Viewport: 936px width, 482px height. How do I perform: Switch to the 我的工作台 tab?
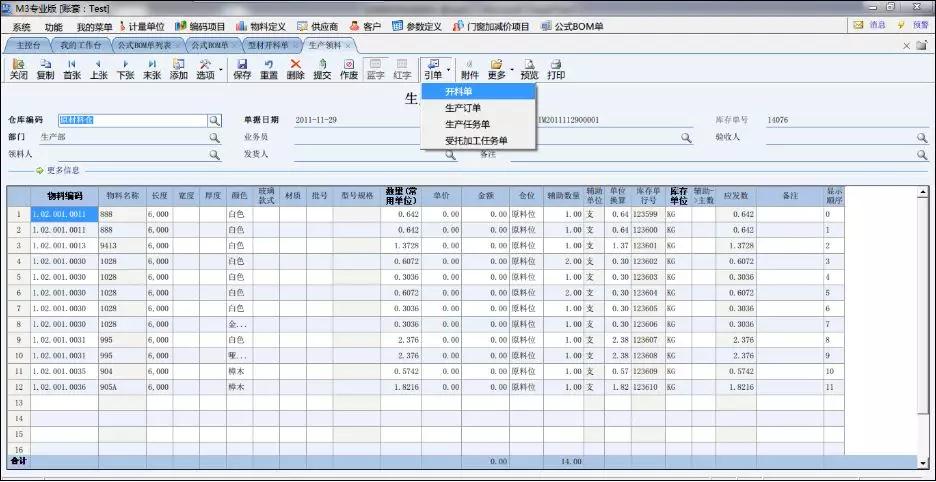(81, 45)
